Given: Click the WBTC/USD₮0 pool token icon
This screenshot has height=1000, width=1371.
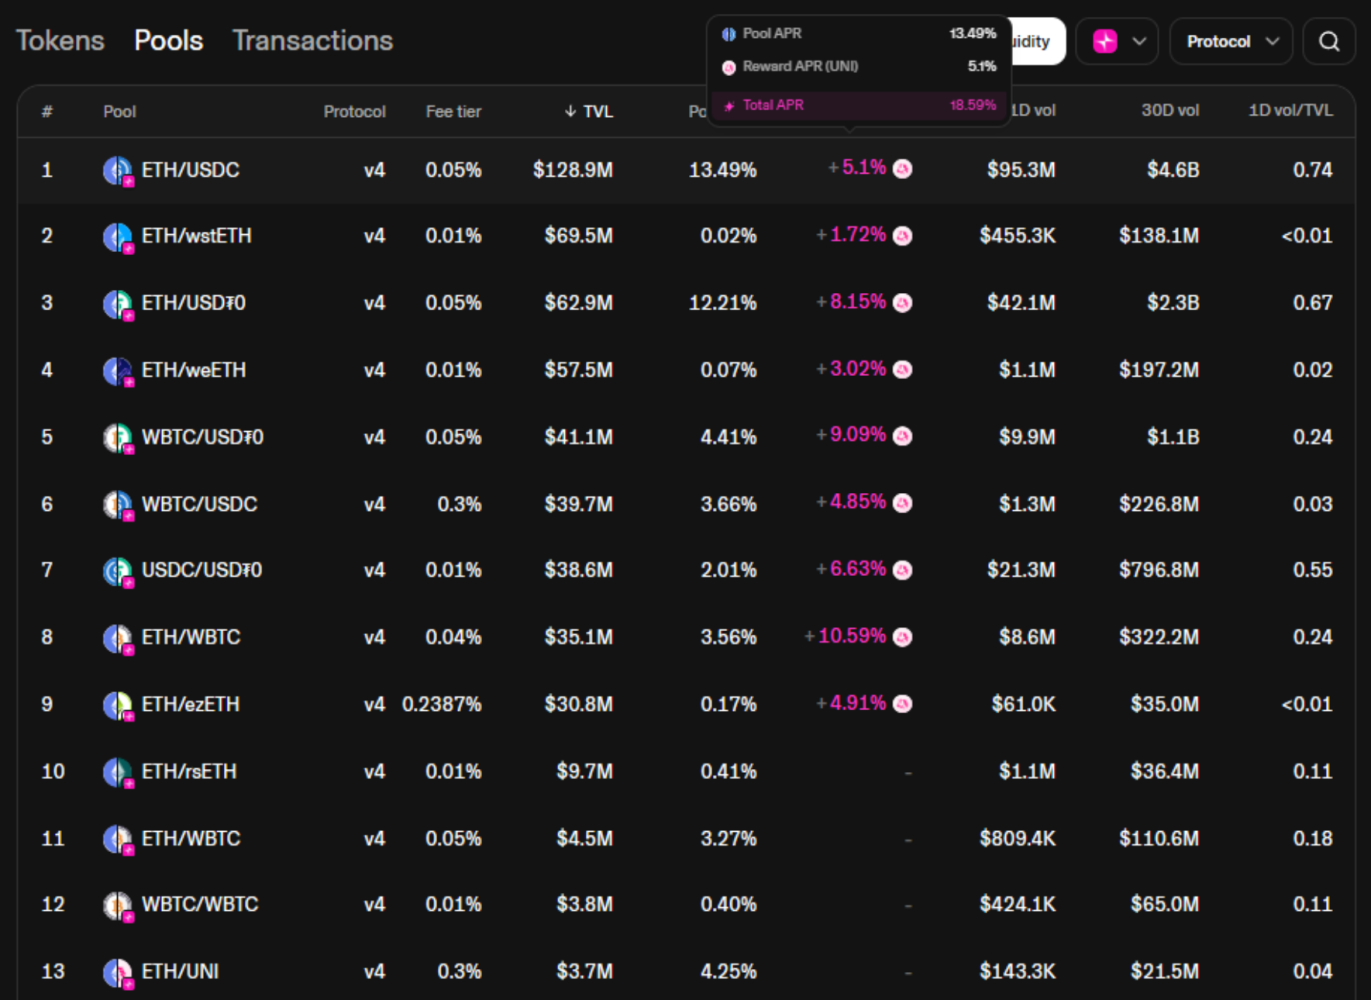Looking at the screenshot, I should click(118, 438).
